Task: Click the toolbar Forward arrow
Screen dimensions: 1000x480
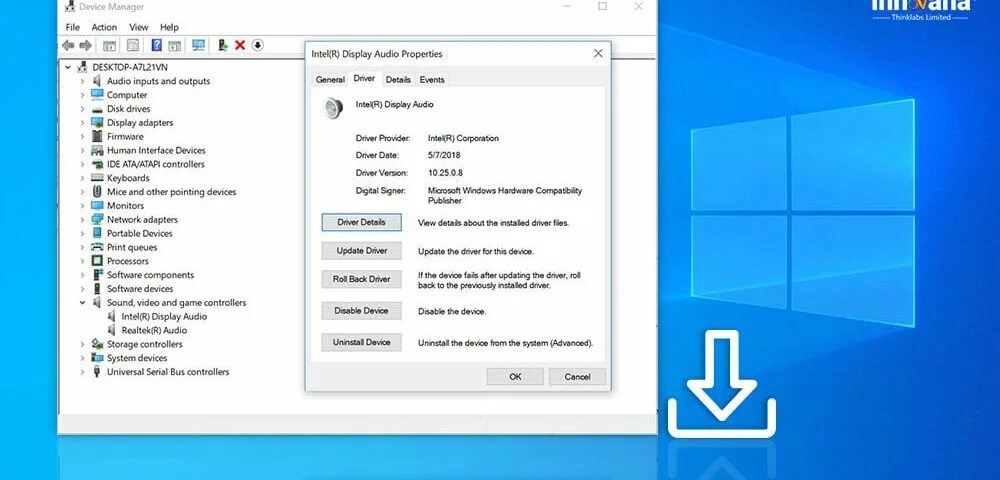Action: coord(85,45)
